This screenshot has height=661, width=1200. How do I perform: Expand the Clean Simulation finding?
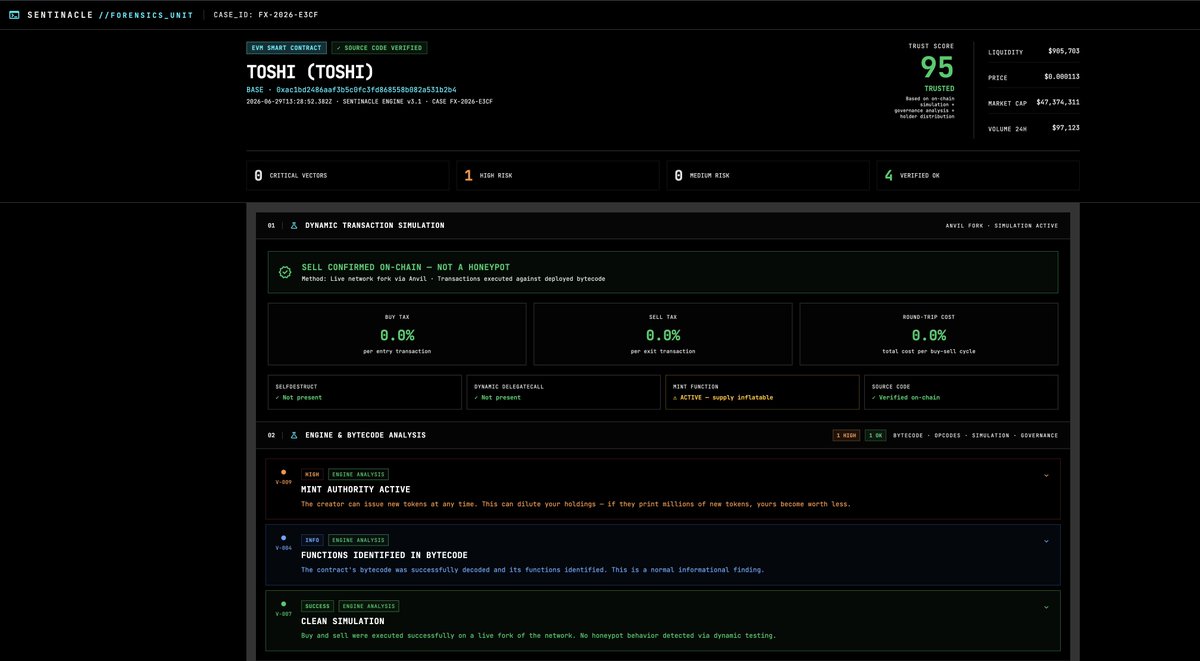point(1046,607)
